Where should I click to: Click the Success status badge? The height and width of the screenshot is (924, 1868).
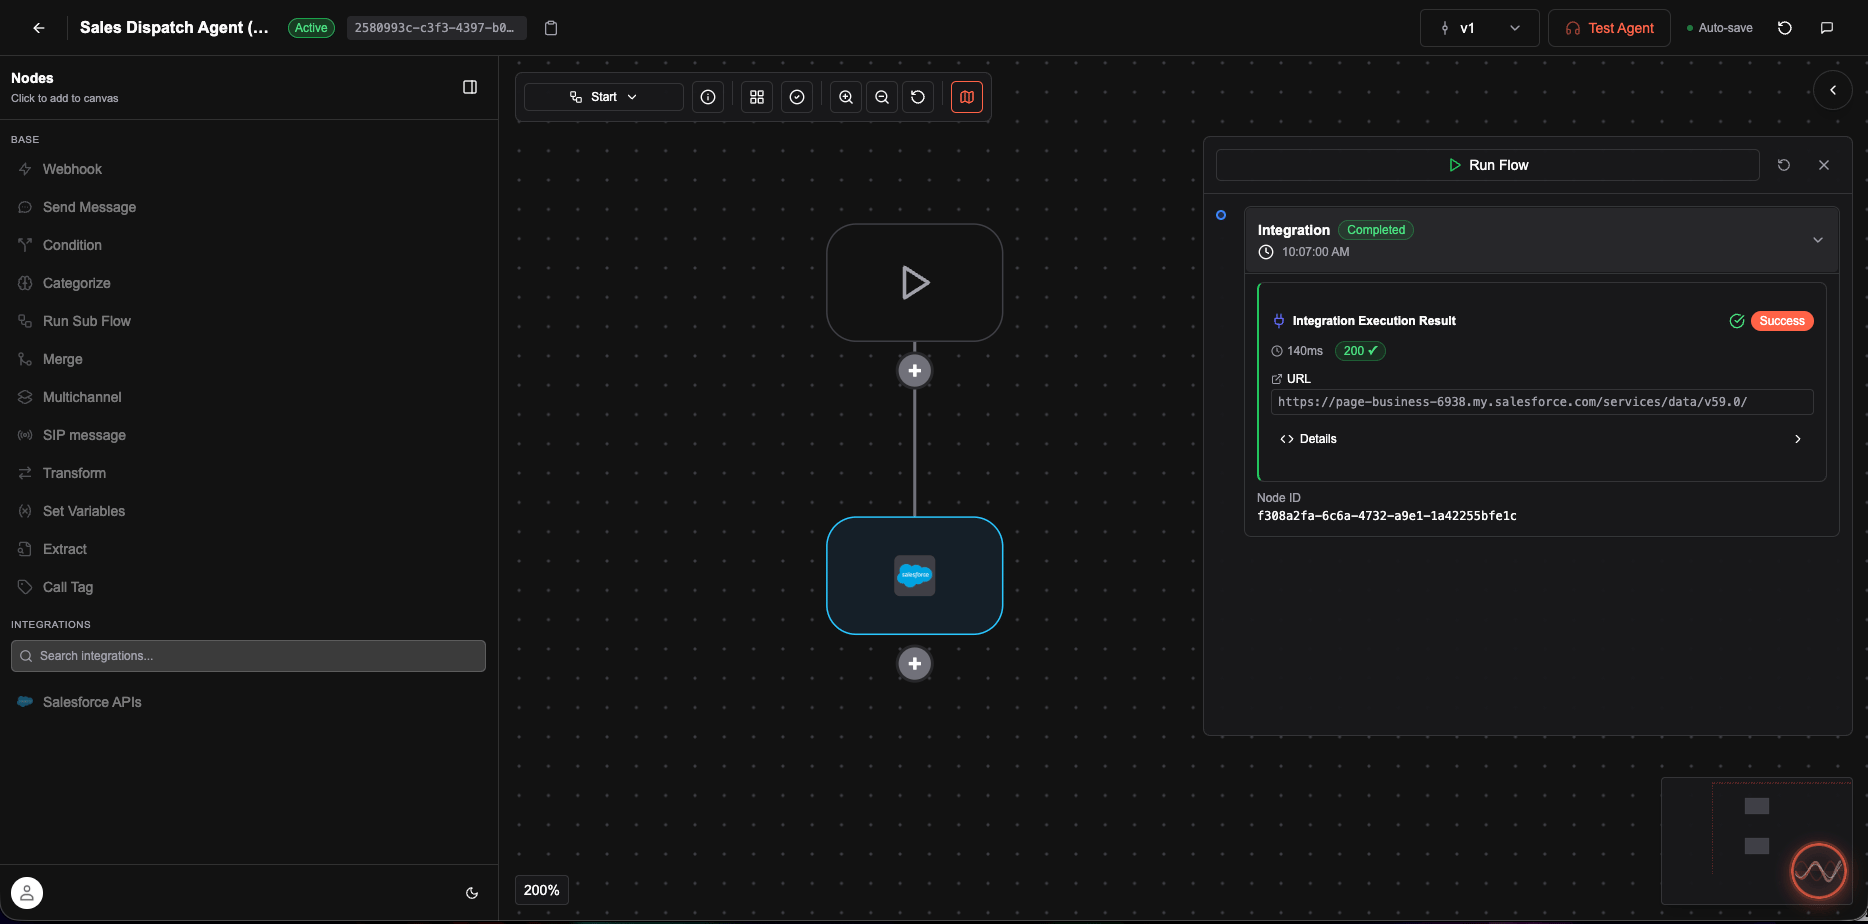[1782, 321]
